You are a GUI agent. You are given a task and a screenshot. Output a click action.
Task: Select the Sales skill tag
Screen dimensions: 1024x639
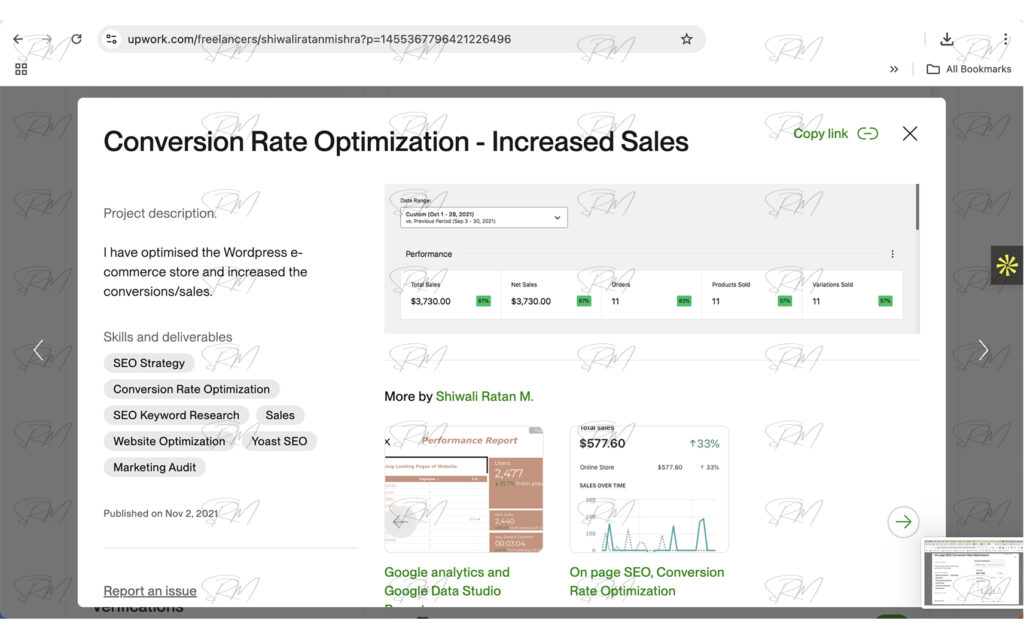280,416
